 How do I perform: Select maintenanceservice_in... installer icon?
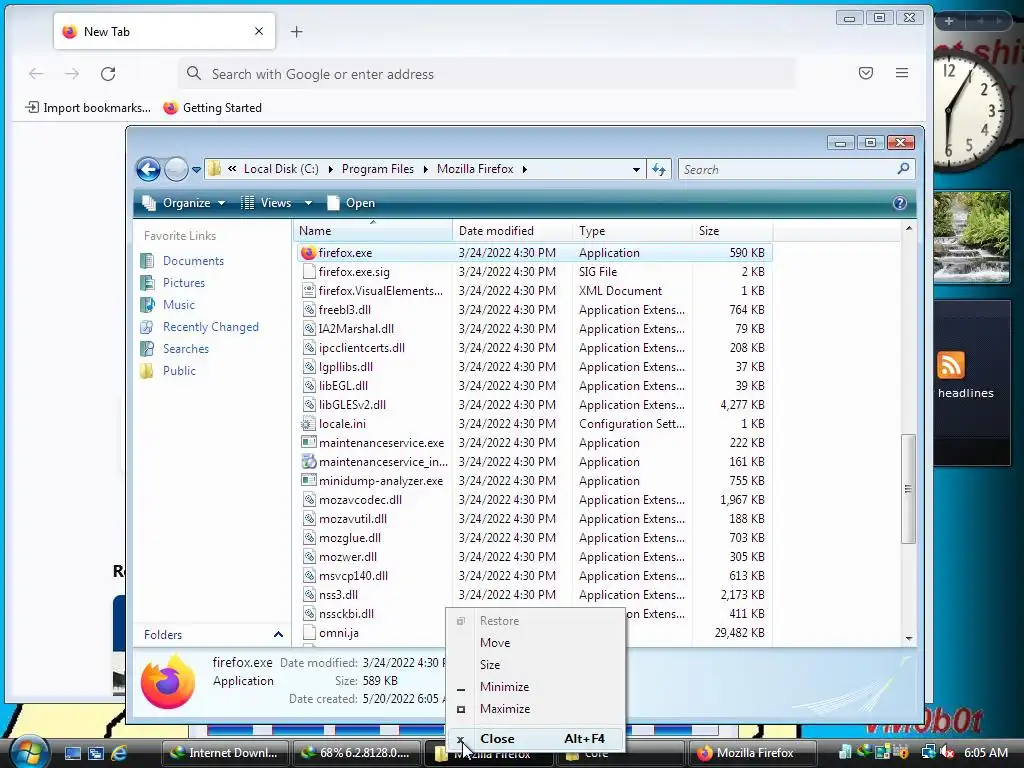(308, 461)
